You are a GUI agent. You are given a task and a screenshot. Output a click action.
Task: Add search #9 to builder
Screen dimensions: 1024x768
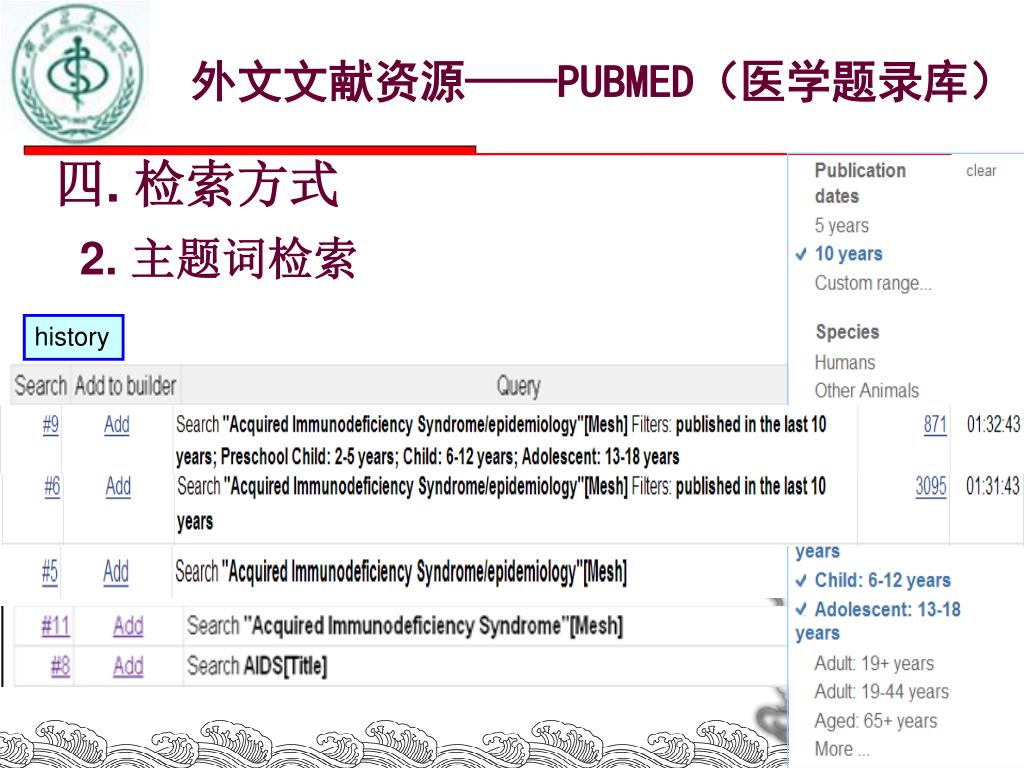click(117, 425)
